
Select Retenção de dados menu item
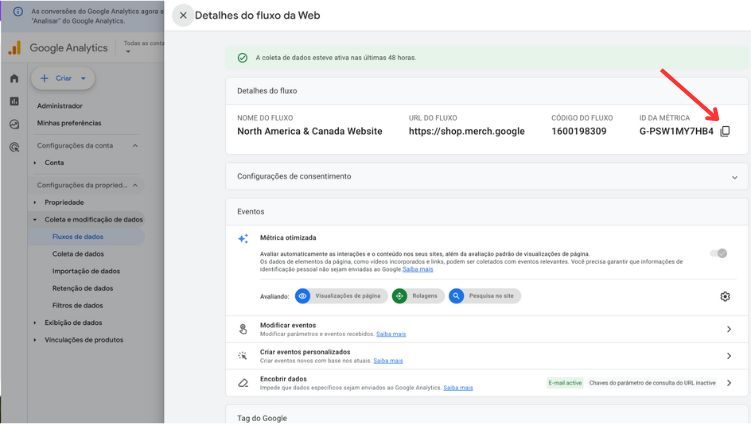pyautogui.click(x=83, y=288)
